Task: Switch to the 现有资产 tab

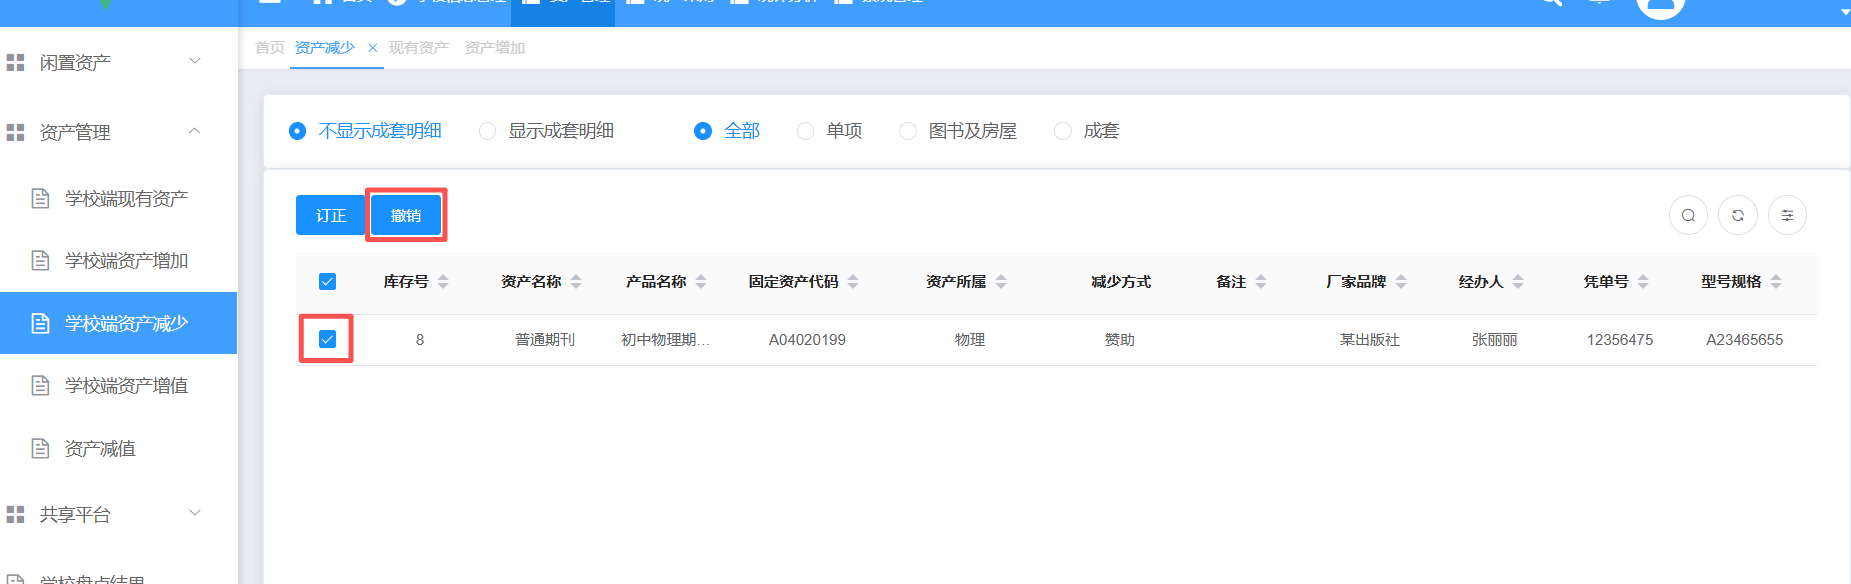Action: click(x=418, y=48)
